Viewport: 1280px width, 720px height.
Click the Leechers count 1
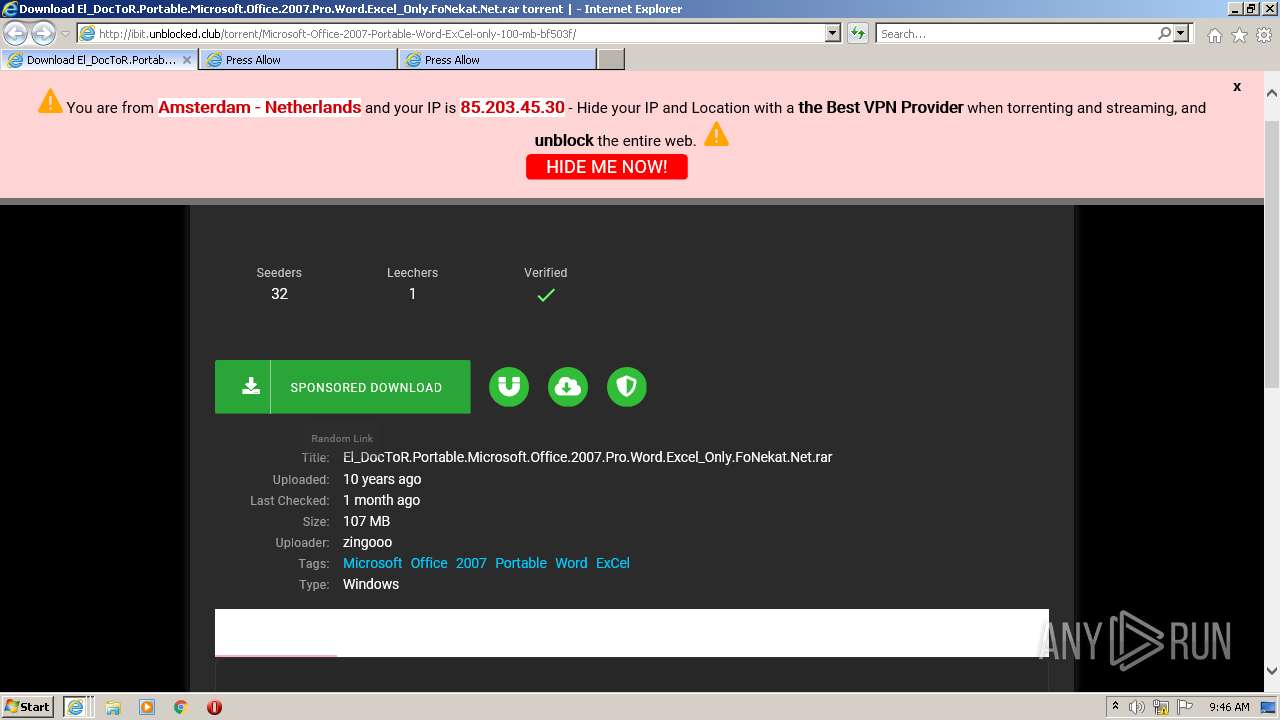[412, 294]
